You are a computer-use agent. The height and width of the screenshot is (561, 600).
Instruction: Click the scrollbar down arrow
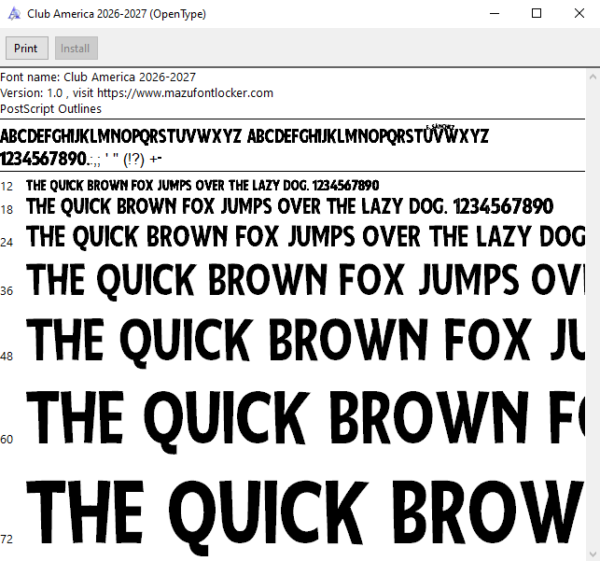pyautogui.click(x=593, y=554)
